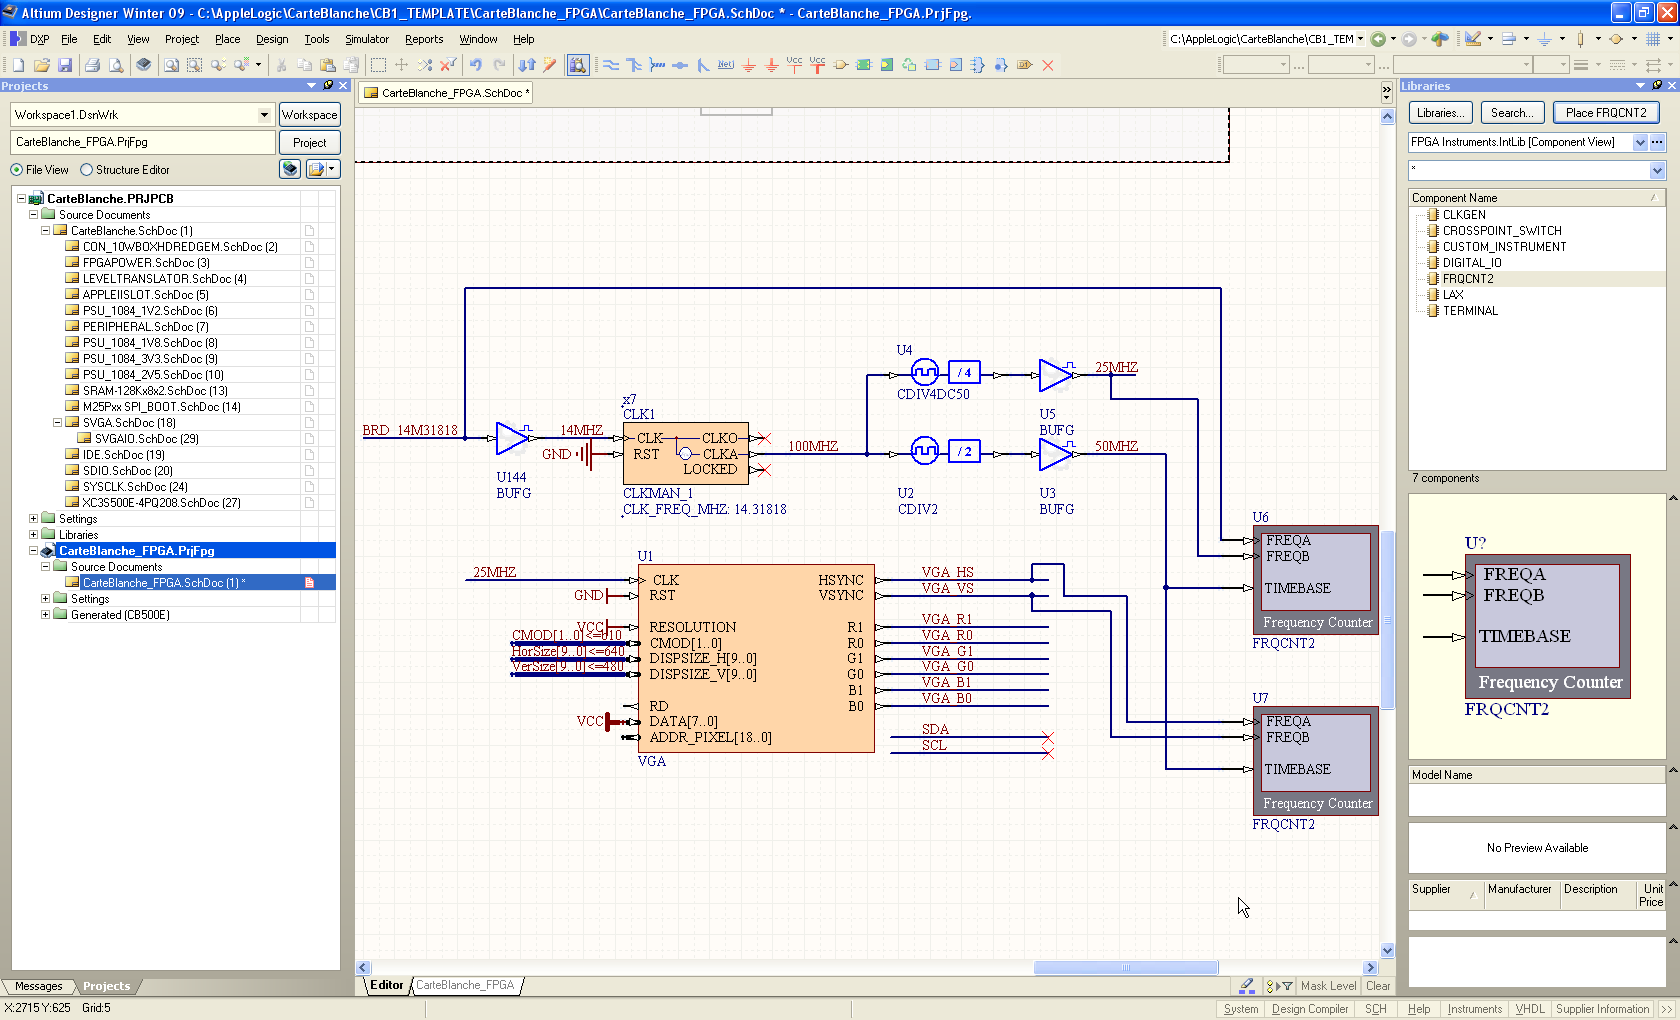The image size is (1680, 1020).
Task: Click the Mask Level button
Action: tap(1329, 986)
